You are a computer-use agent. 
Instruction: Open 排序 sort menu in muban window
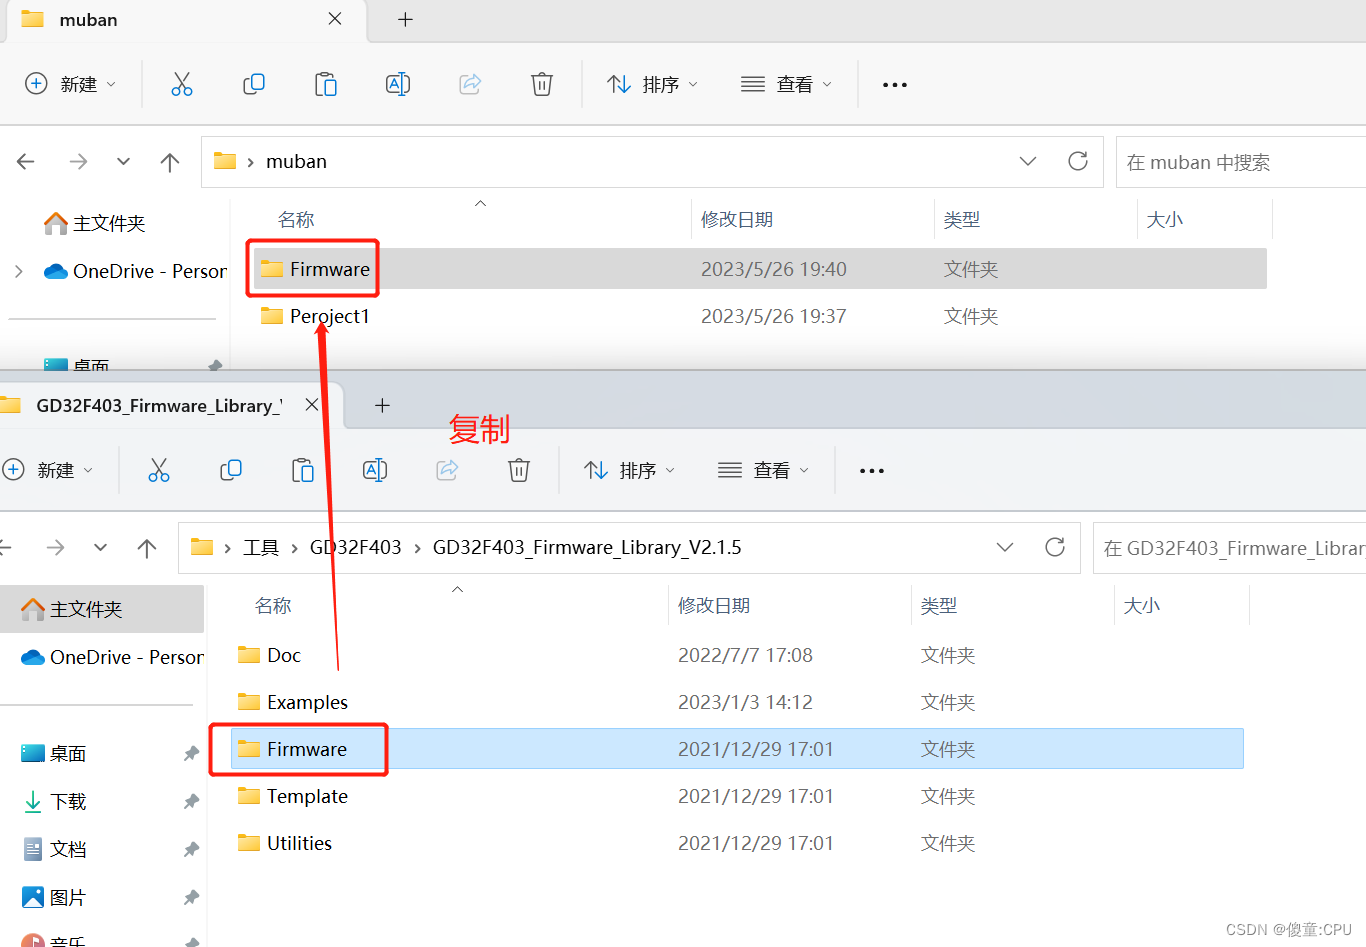[x=652, y=84]
